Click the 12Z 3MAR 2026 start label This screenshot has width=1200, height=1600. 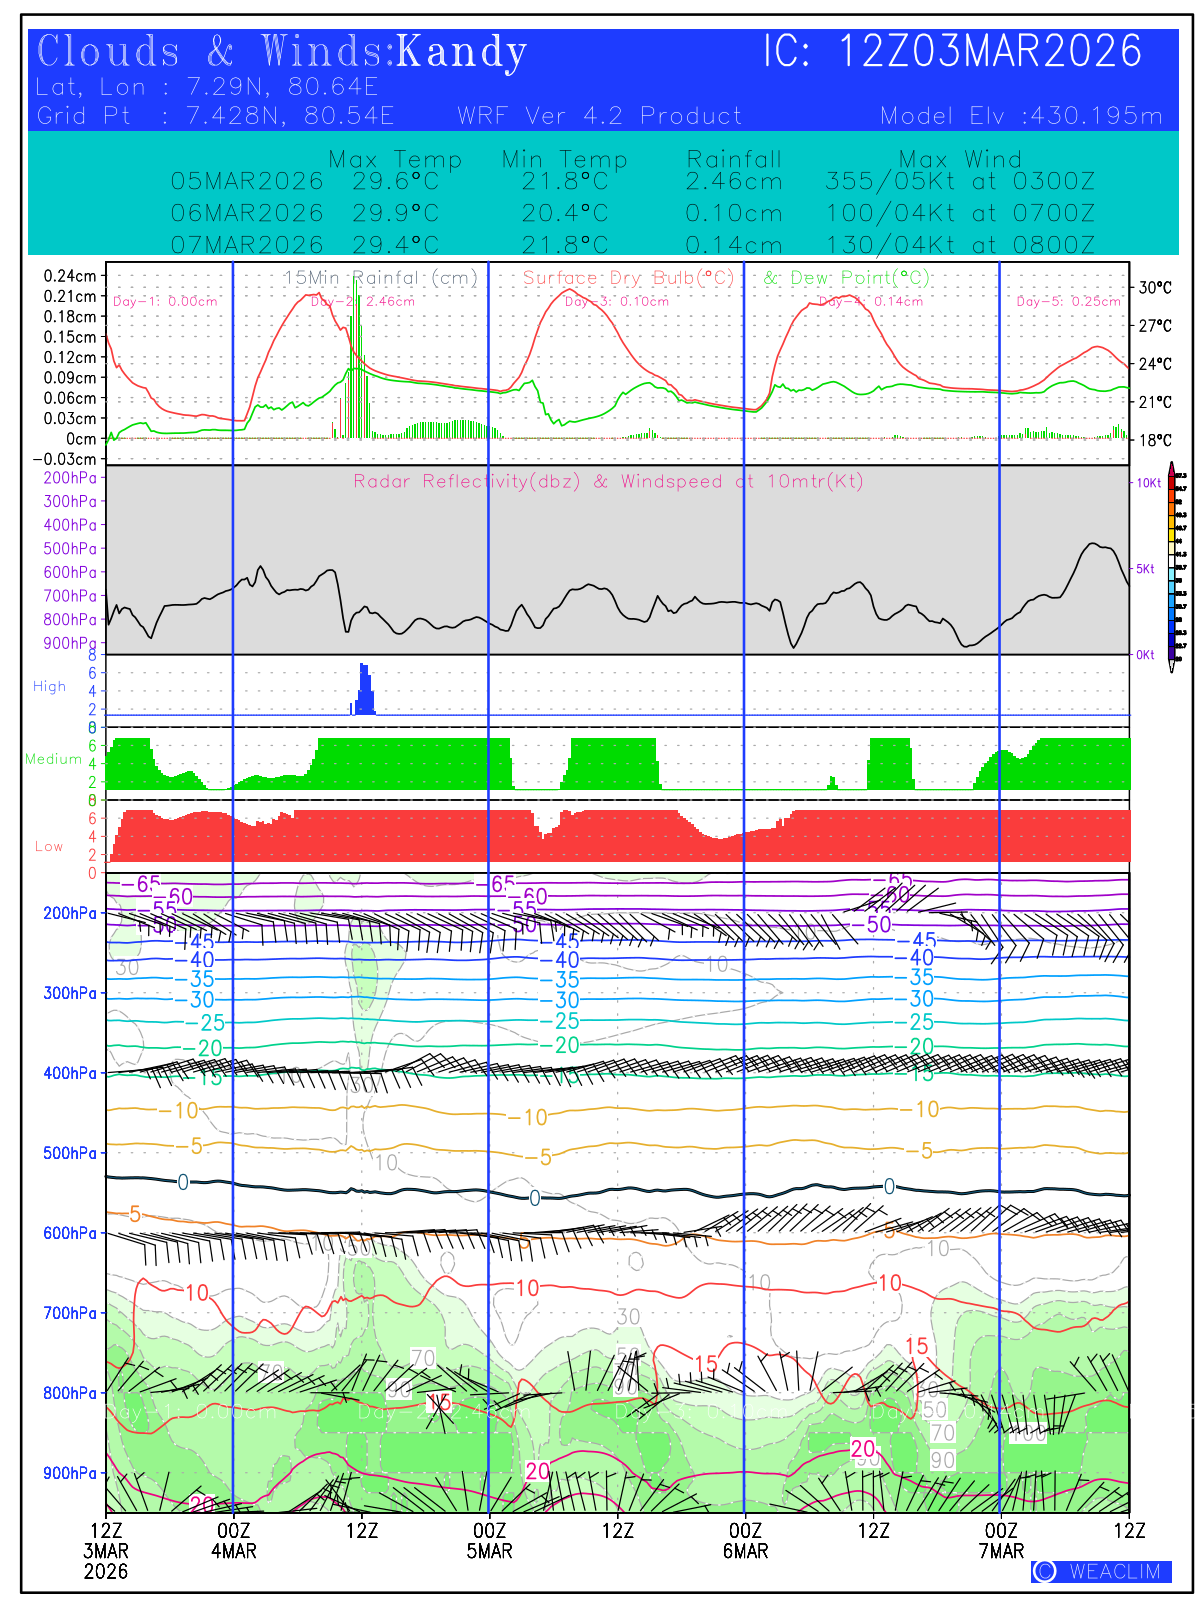click(x=106, y=1550)
